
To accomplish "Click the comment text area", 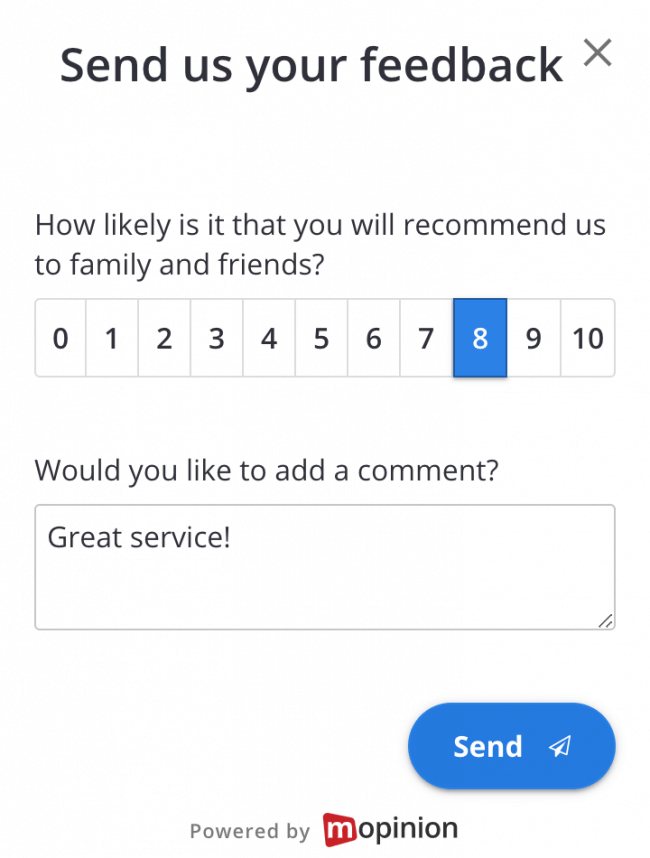I will tap(324, 567).
